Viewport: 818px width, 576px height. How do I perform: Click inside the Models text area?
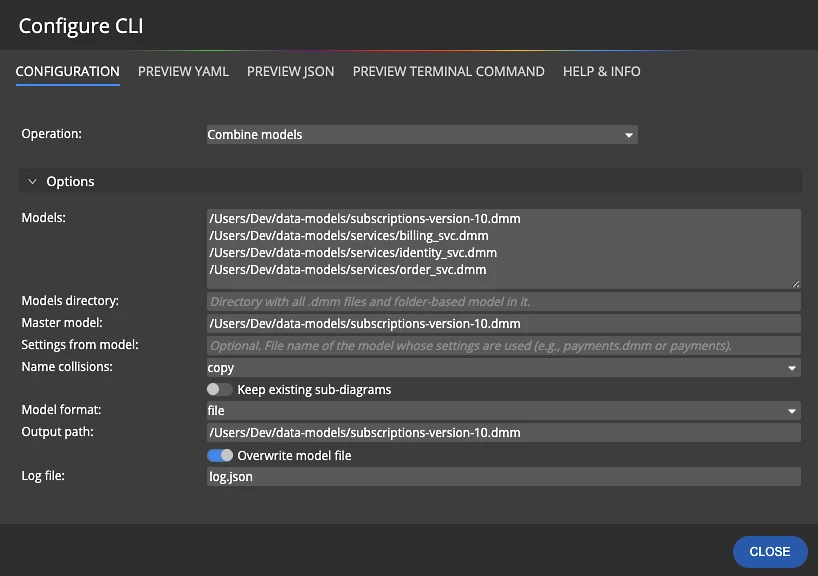coord(503,249)
